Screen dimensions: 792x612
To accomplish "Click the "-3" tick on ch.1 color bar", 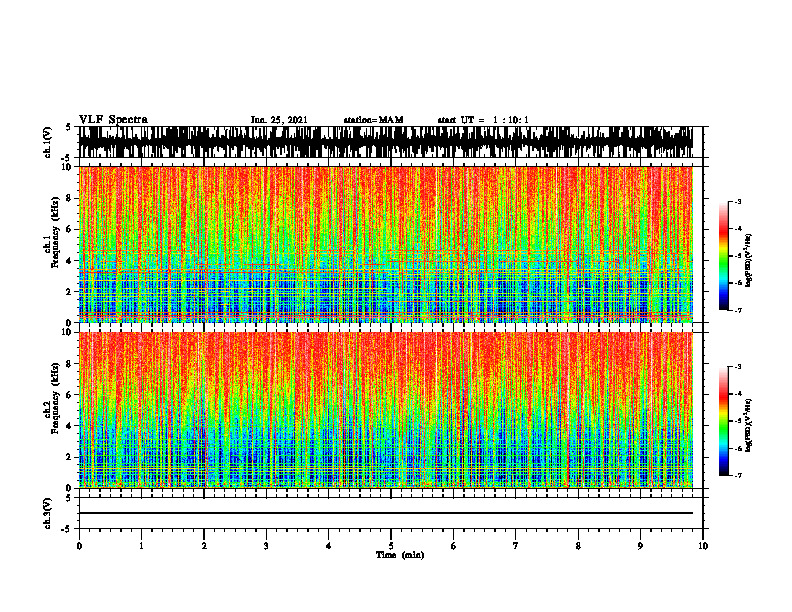I will pos(738,201).
